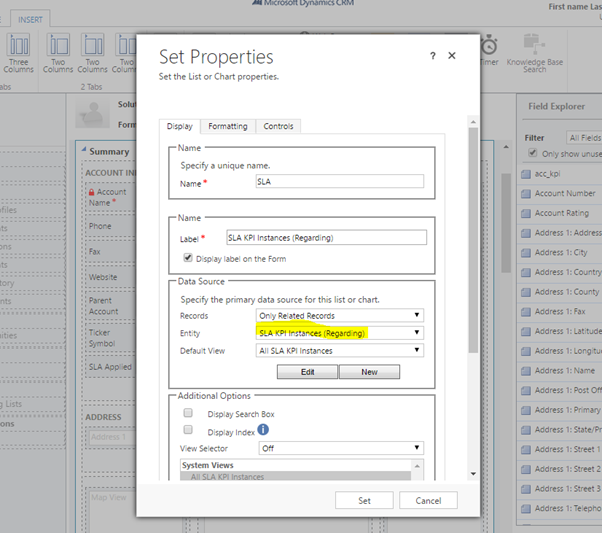Open the Entity dropdown
The width and height of the screenshot is (602, 533).
340,333
